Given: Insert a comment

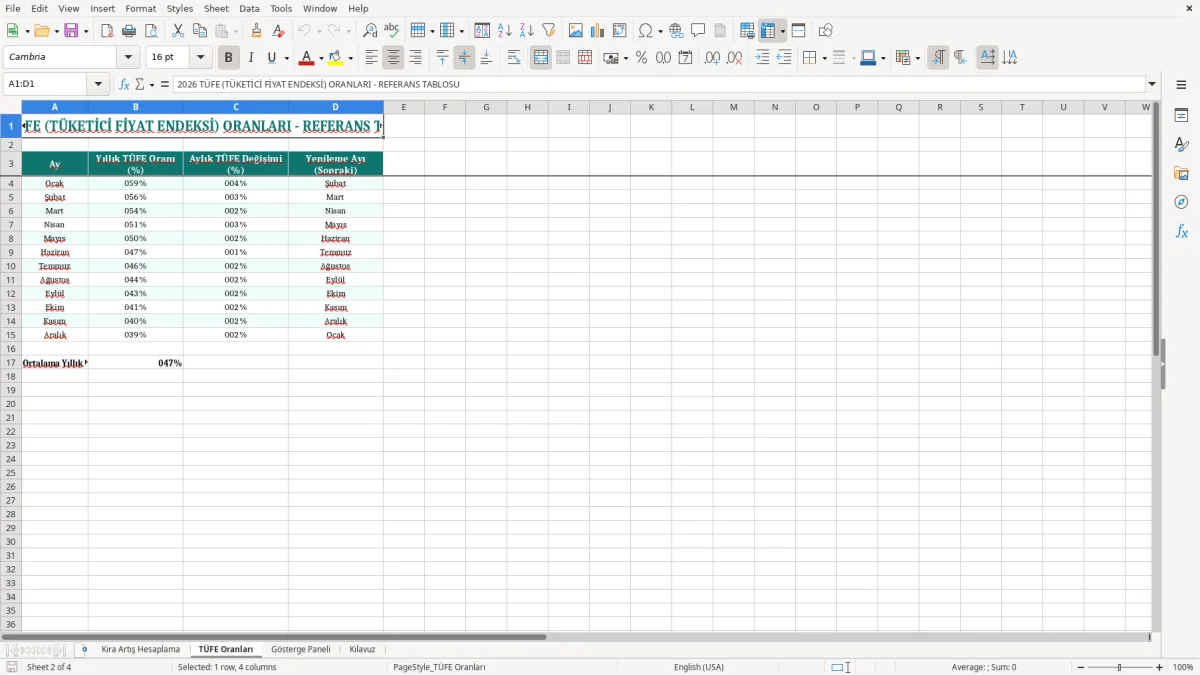Looking at the screenshot, I should point(698,31).
